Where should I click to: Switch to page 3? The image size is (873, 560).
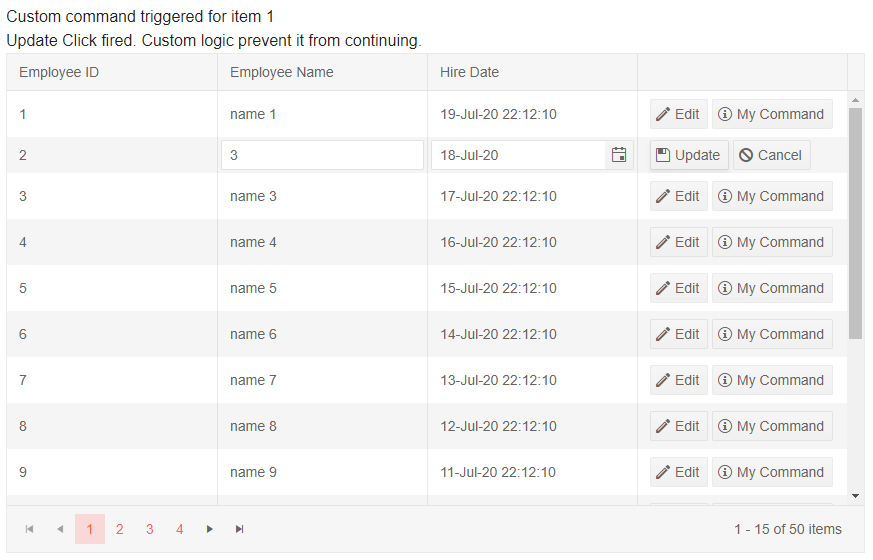tap(149, 529)
